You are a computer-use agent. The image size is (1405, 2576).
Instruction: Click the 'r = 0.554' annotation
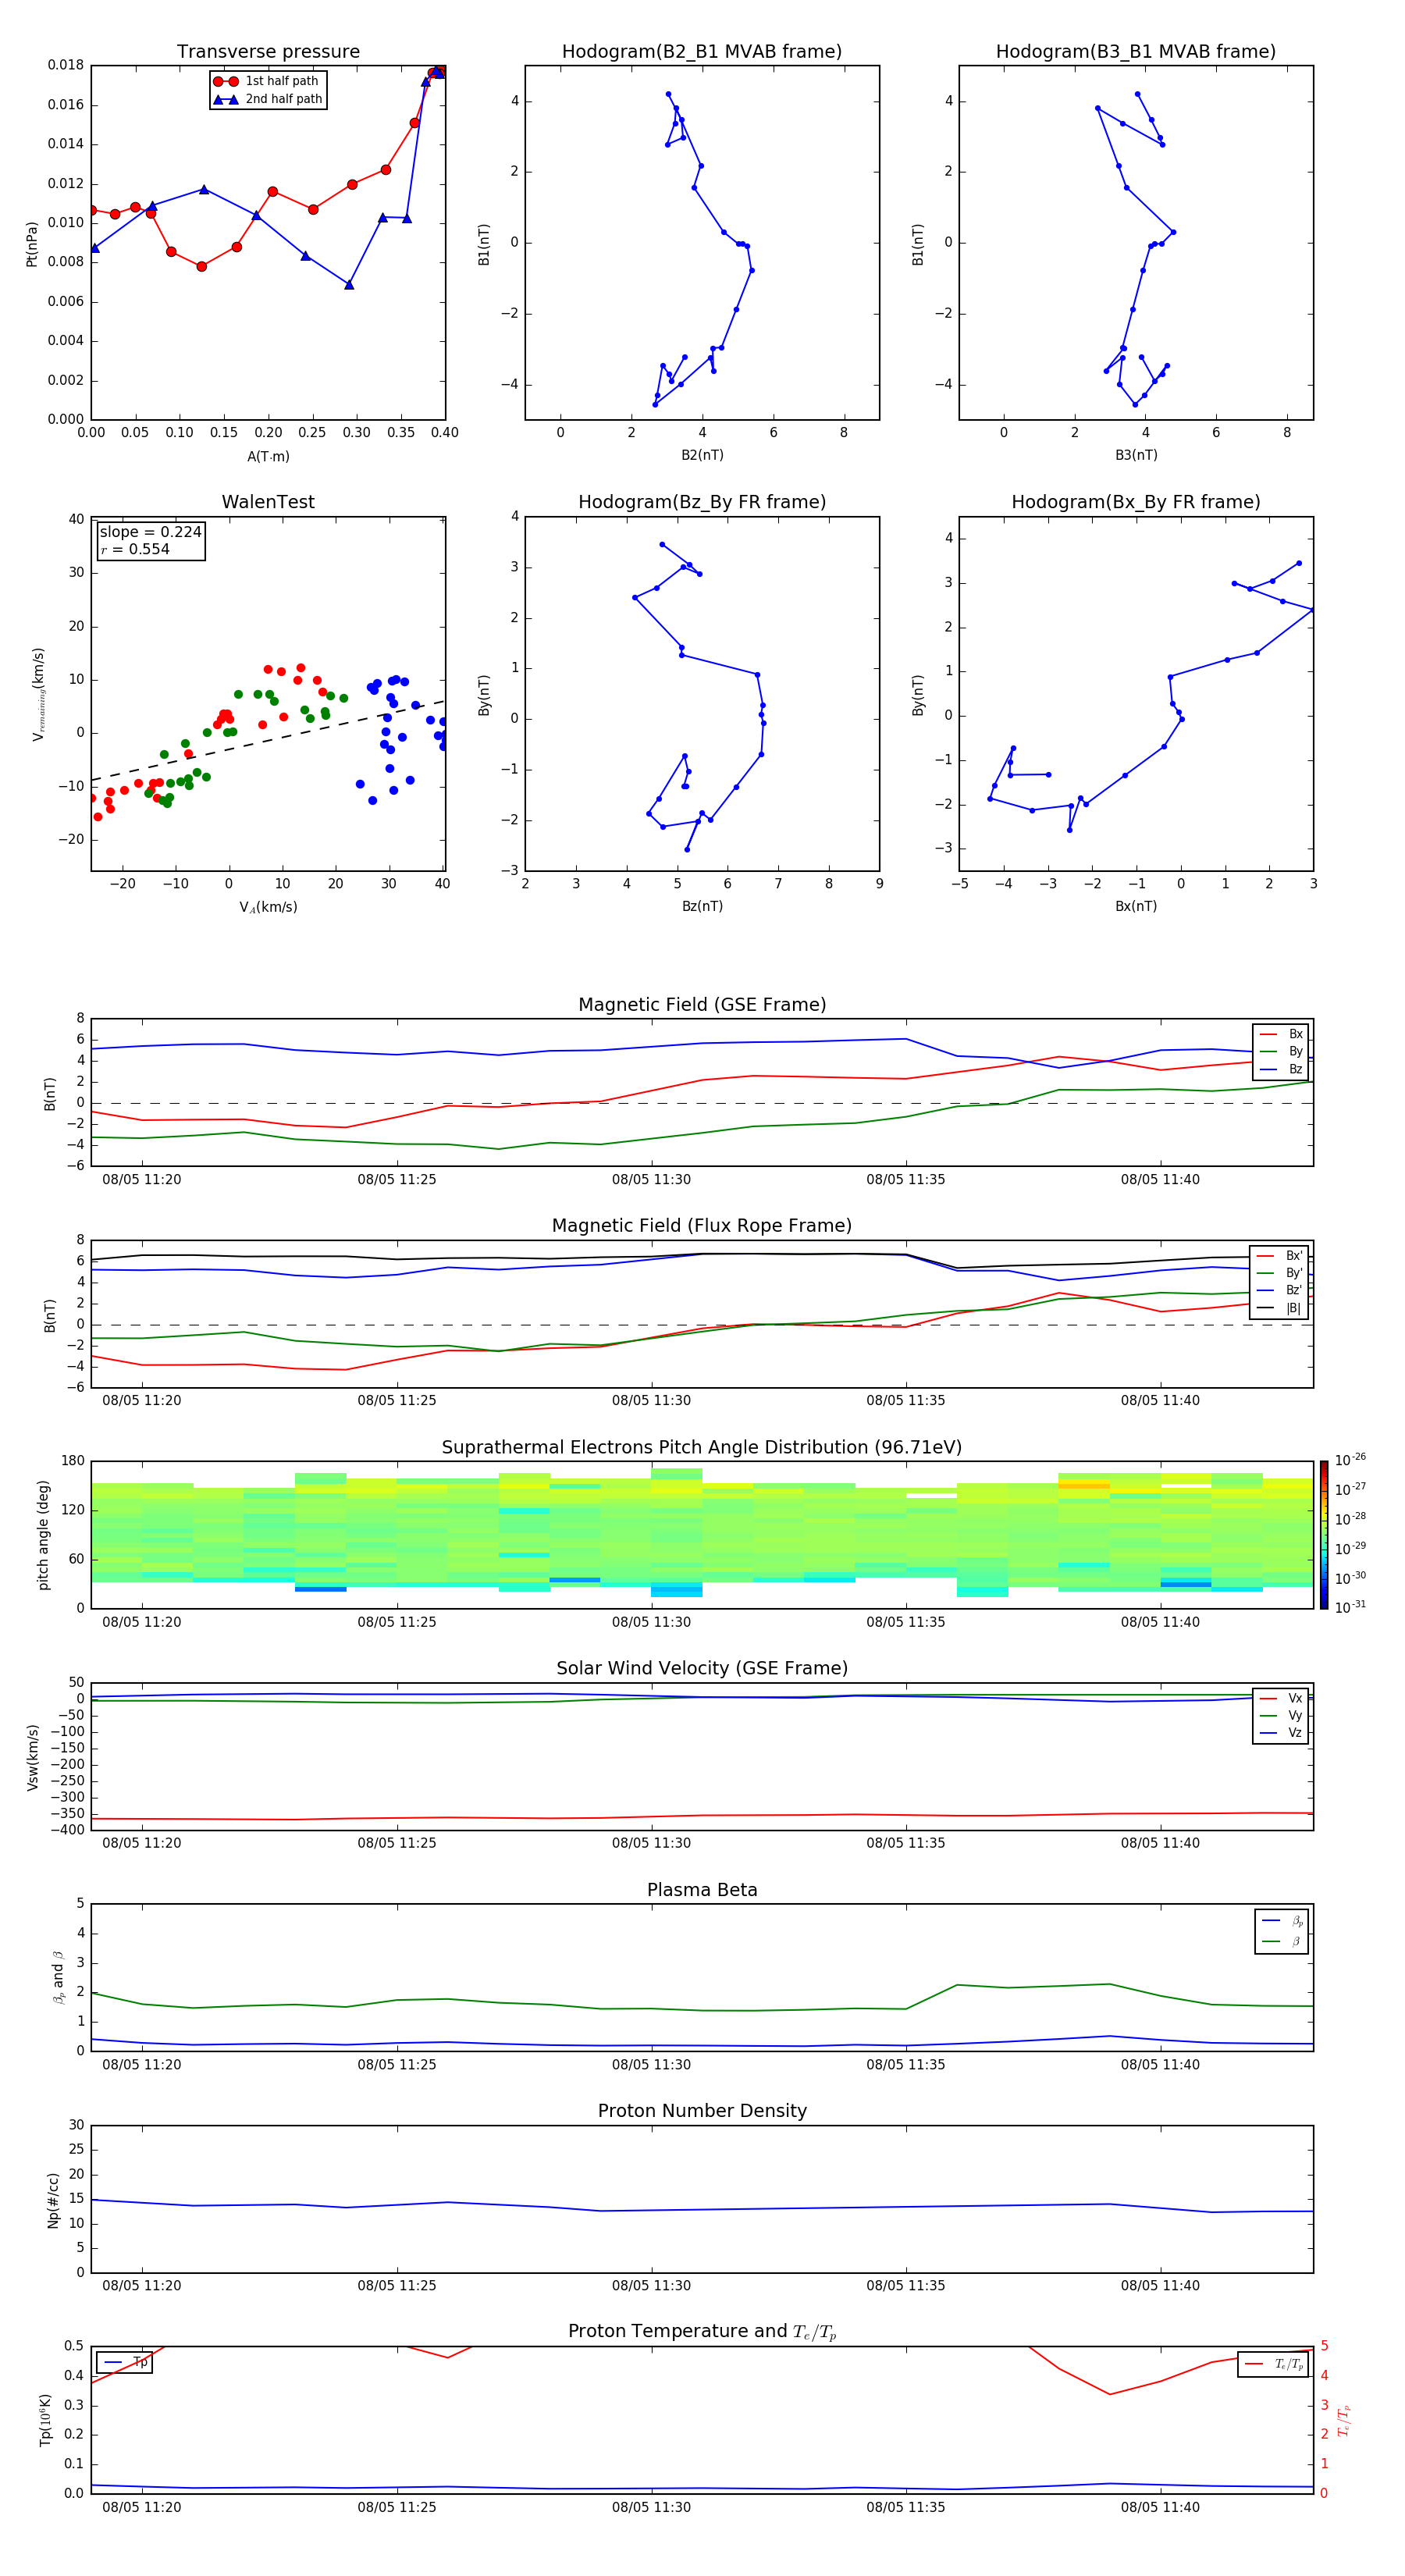coord(135,549)
